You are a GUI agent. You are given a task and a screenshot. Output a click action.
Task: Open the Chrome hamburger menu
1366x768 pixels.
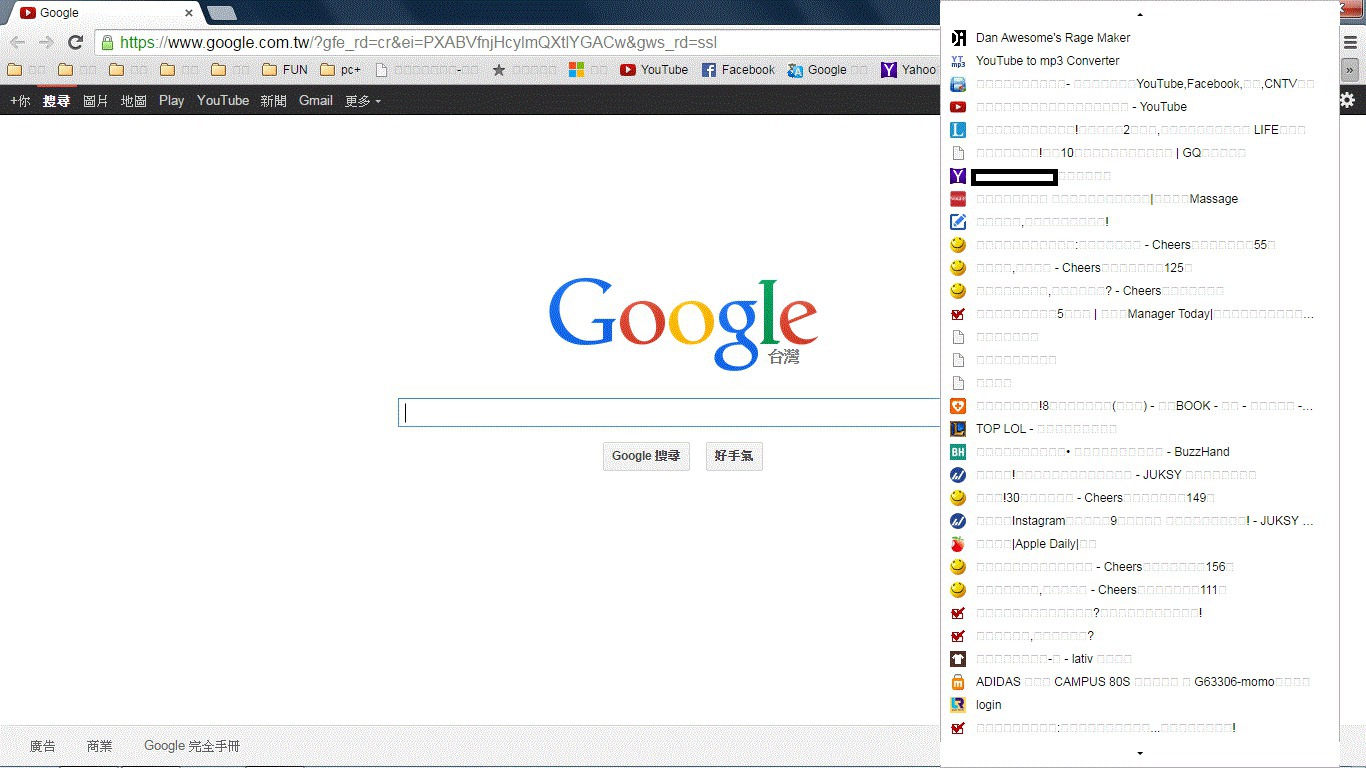tap(1351, 42)
